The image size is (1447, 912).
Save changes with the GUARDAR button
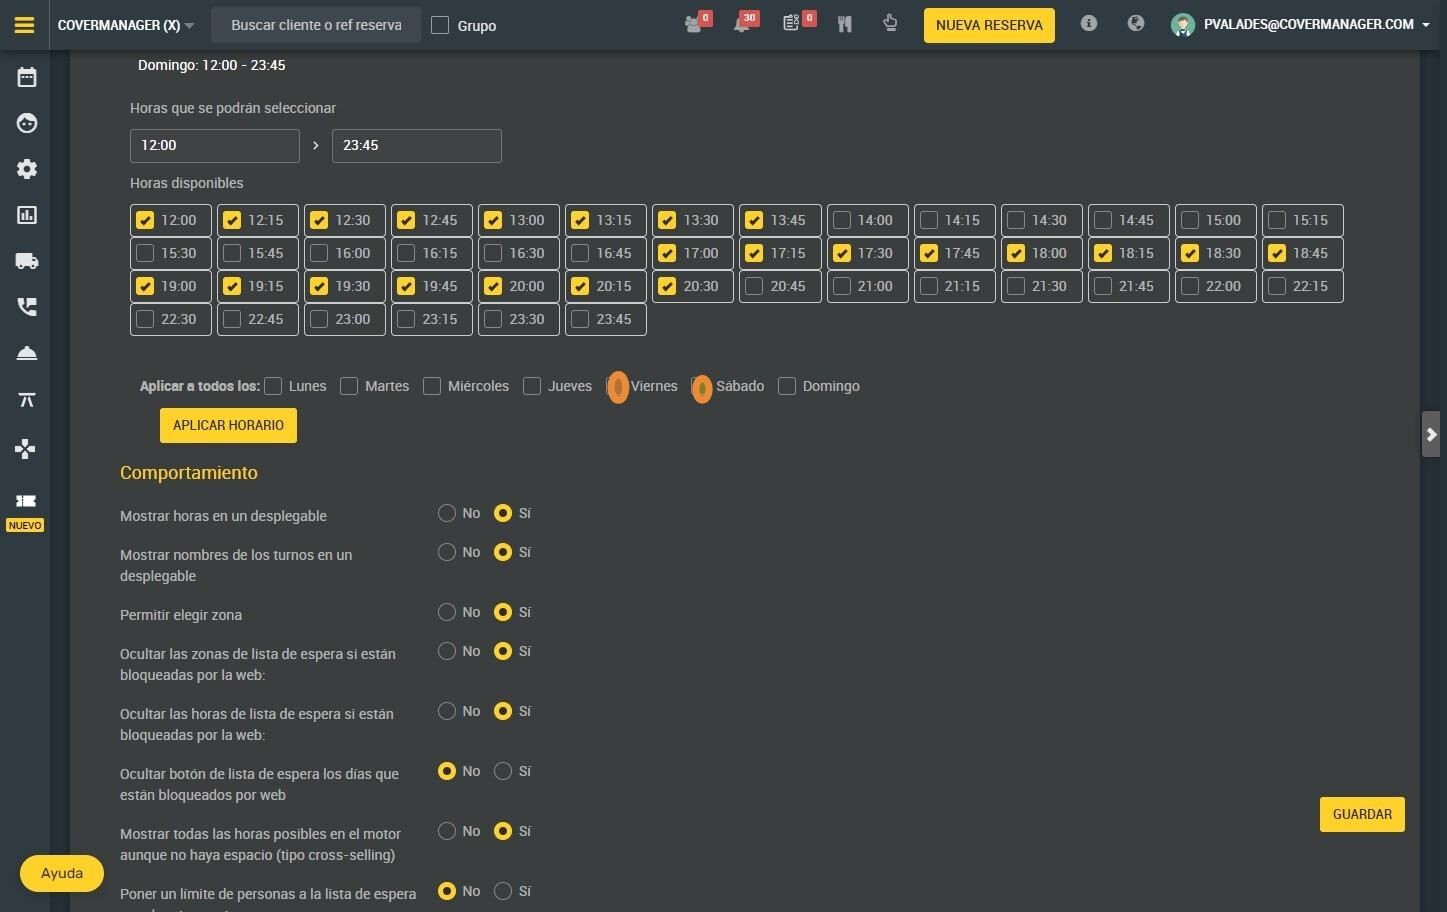(1362, 814)
